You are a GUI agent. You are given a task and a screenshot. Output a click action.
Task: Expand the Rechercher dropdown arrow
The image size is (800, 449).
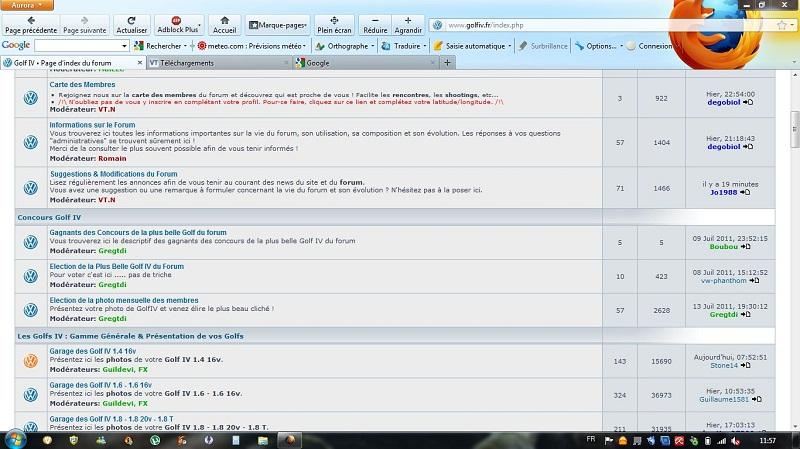click(x=185, y=46)
